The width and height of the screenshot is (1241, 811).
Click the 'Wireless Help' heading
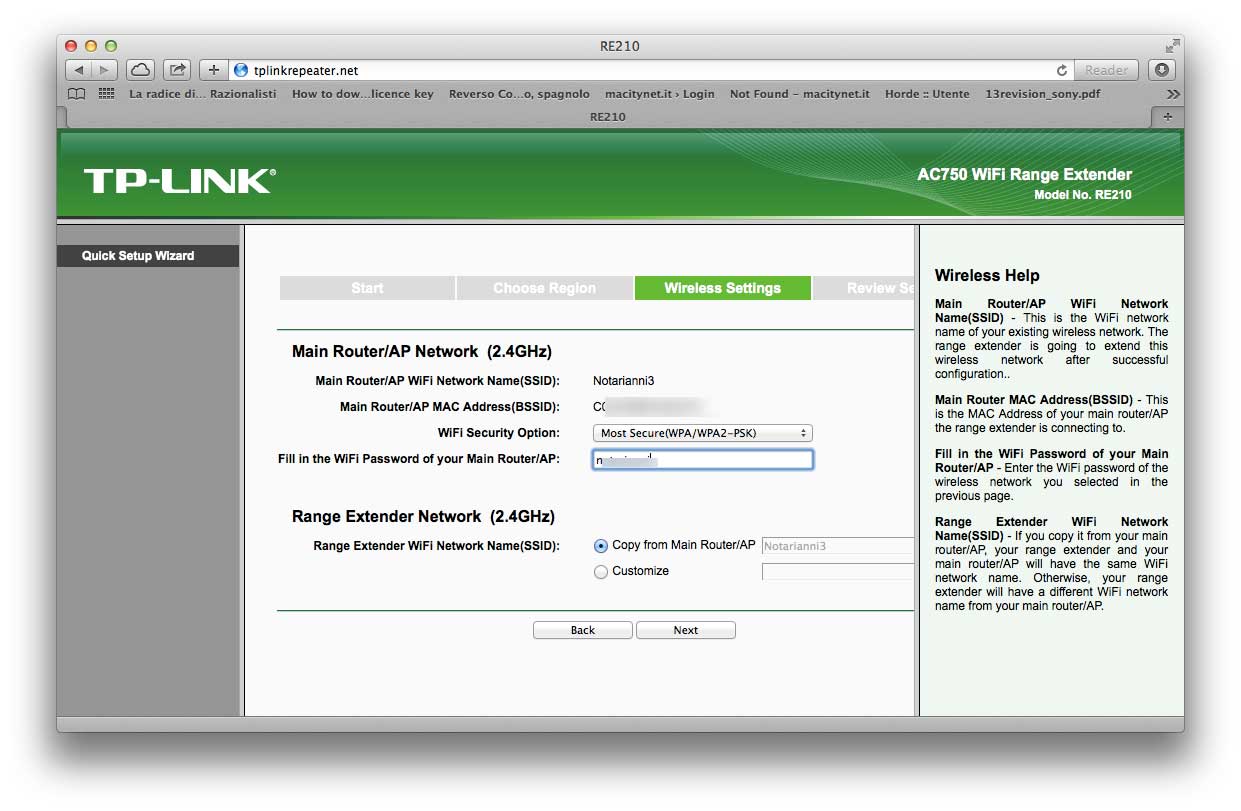[x=987, y=275]
